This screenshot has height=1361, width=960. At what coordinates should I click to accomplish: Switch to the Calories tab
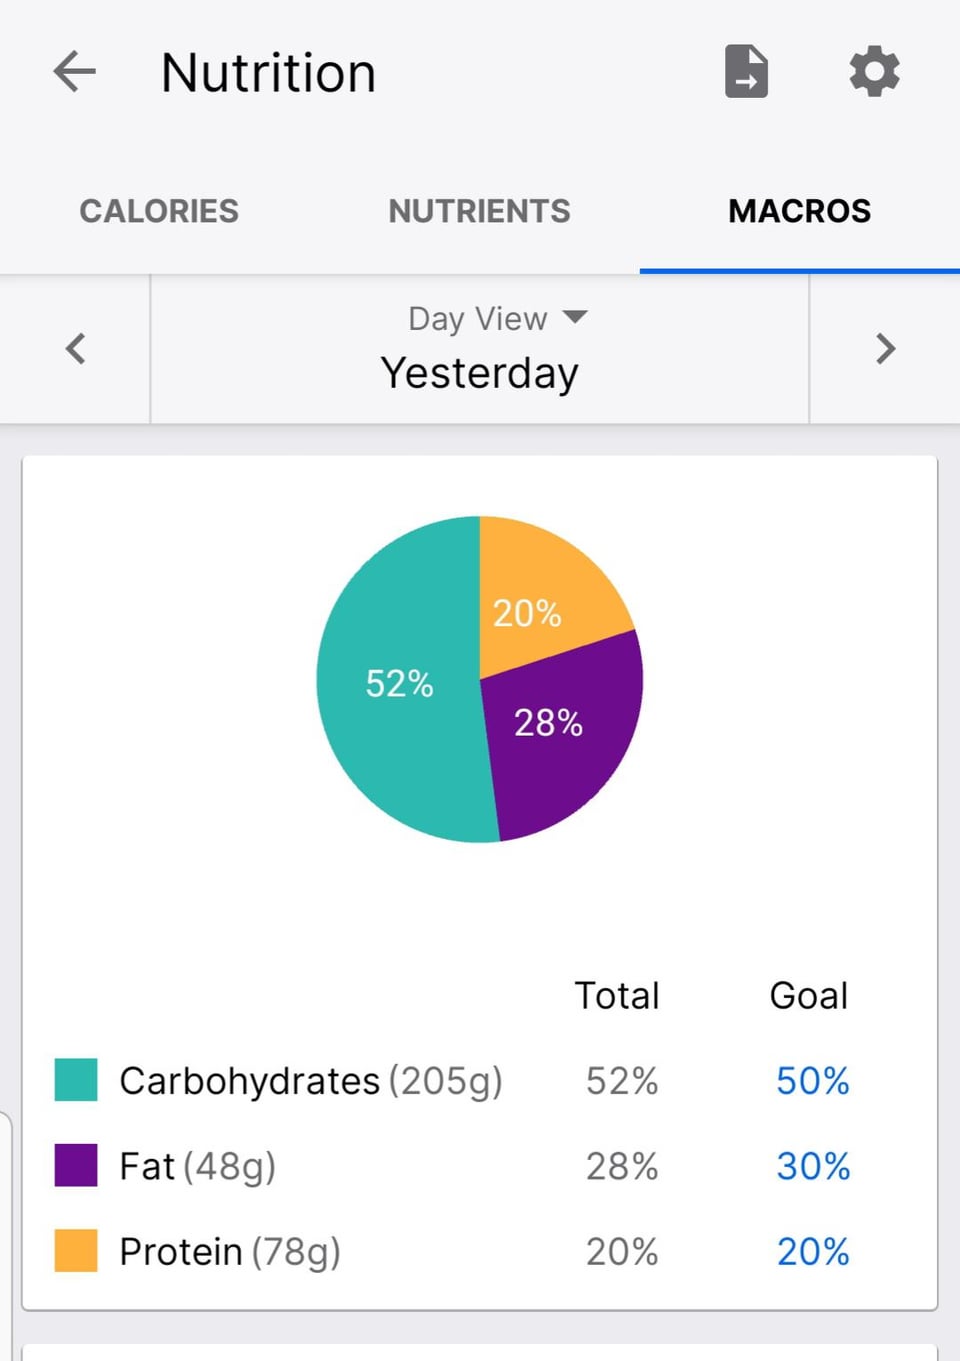(x=159, y=211)
